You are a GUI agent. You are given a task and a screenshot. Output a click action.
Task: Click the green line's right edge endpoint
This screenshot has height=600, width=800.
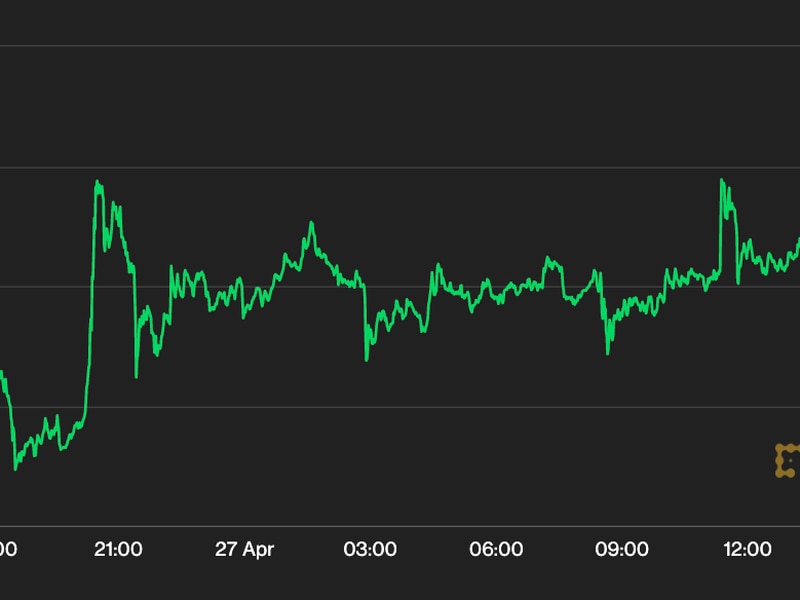tap(798, 240)
